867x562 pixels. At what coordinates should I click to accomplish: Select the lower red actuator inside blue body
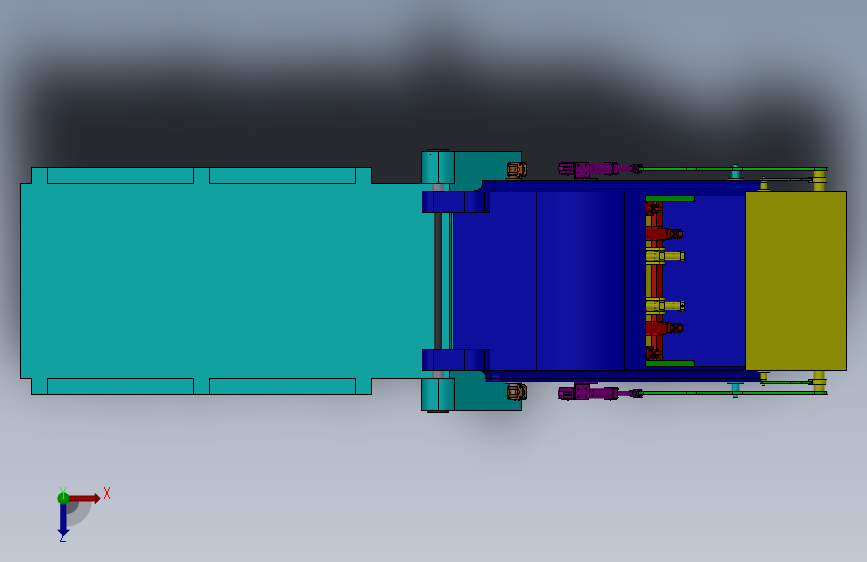664,328
